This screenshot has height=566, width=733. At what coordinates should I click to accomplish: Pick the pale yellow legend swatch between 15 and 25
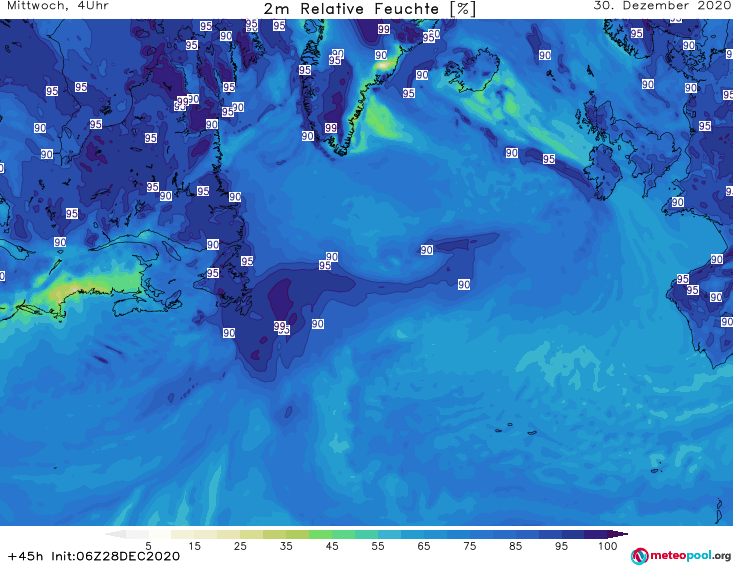tap(206, 534)
